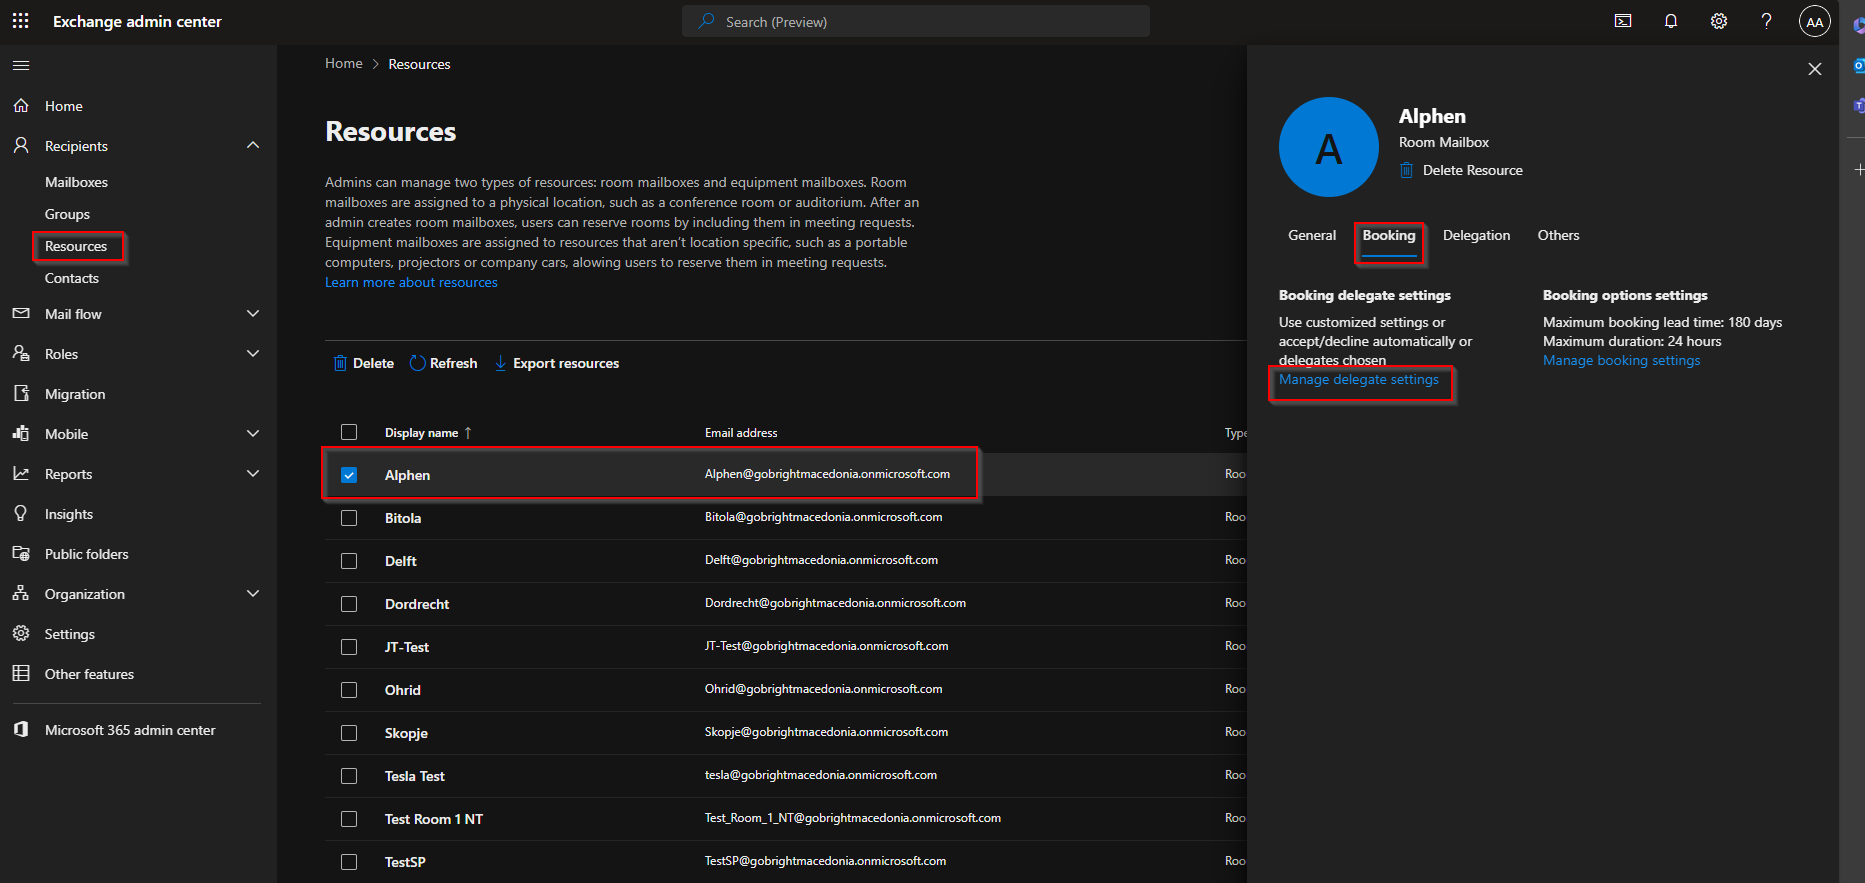Expand the Roles chevron
The width and height of the screenshot is (1865, 883).
click(x=253, y=353)
